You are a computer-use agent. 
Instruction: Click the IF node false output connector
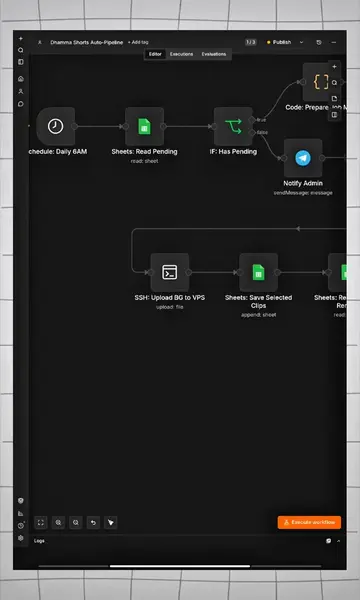tap(252, 132)
